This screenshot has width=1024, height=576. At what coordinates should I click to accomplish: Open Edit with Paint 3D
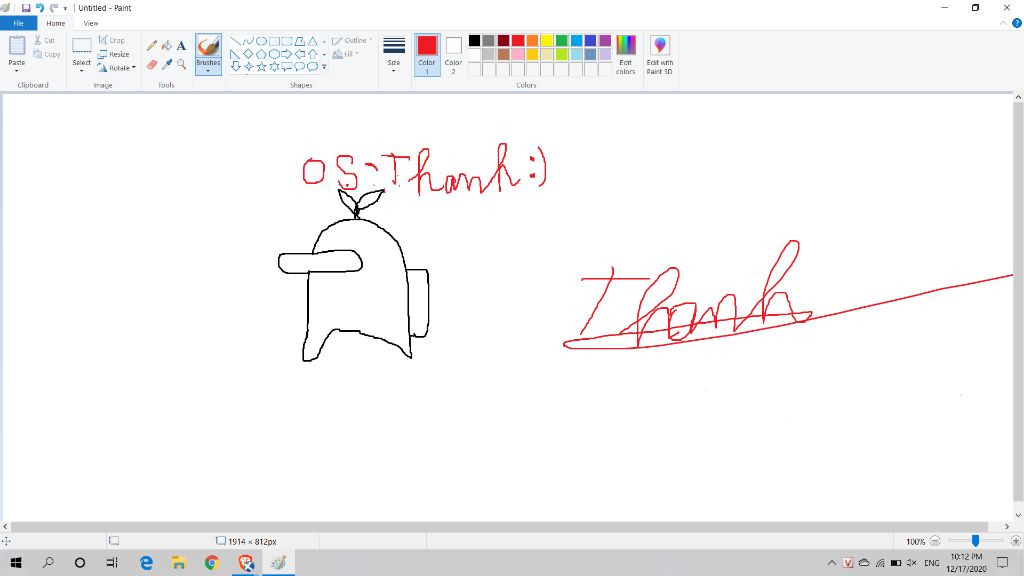660,55
